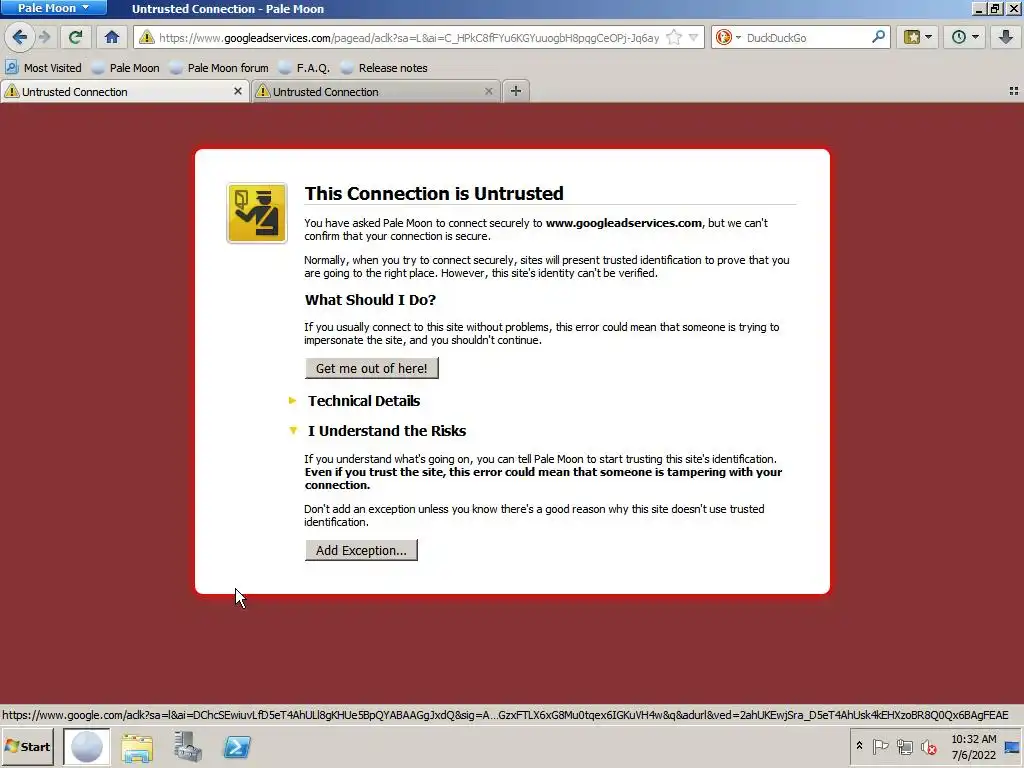The height and width of the screenshot is (768, 1024).
Task: Reload the current page
Action: (x=76, y=37)
